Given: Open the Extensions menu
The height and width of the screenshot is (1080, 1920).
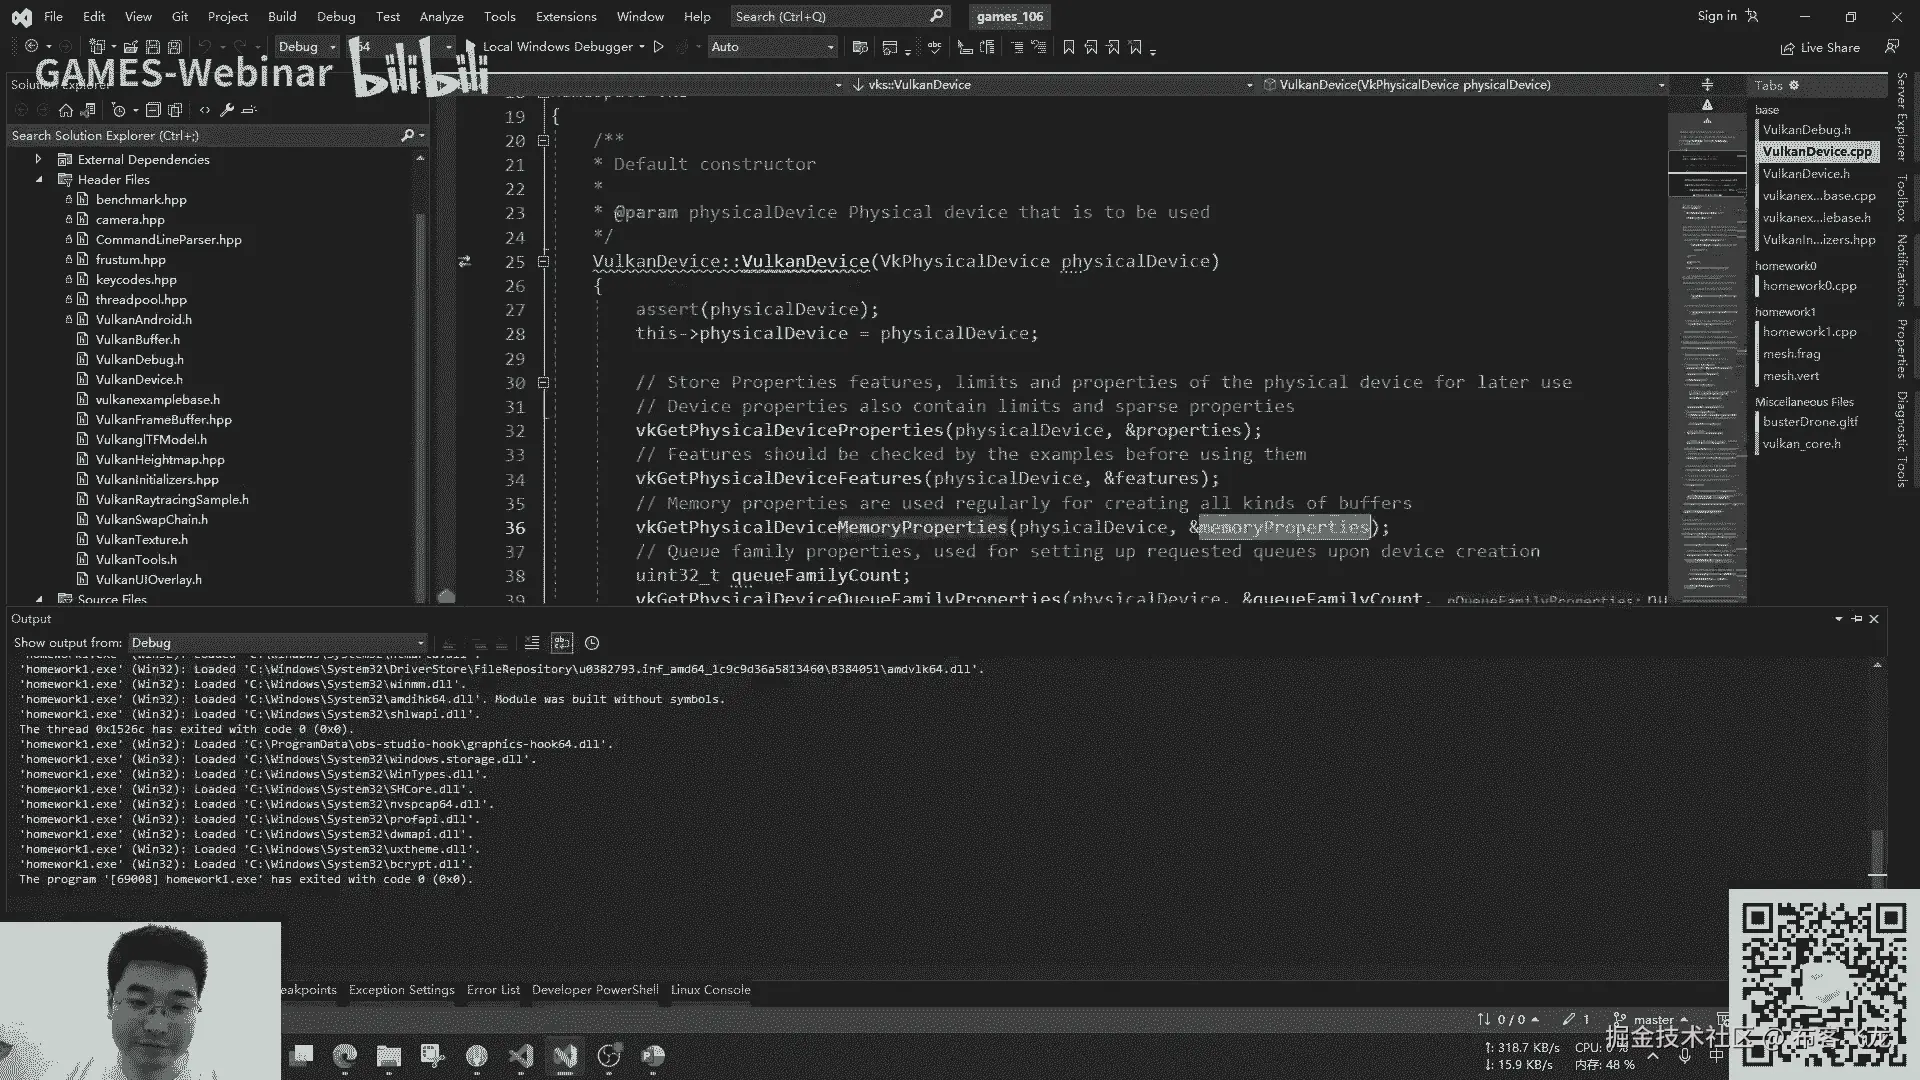Looking at the screenshot, I should (566, 16).
